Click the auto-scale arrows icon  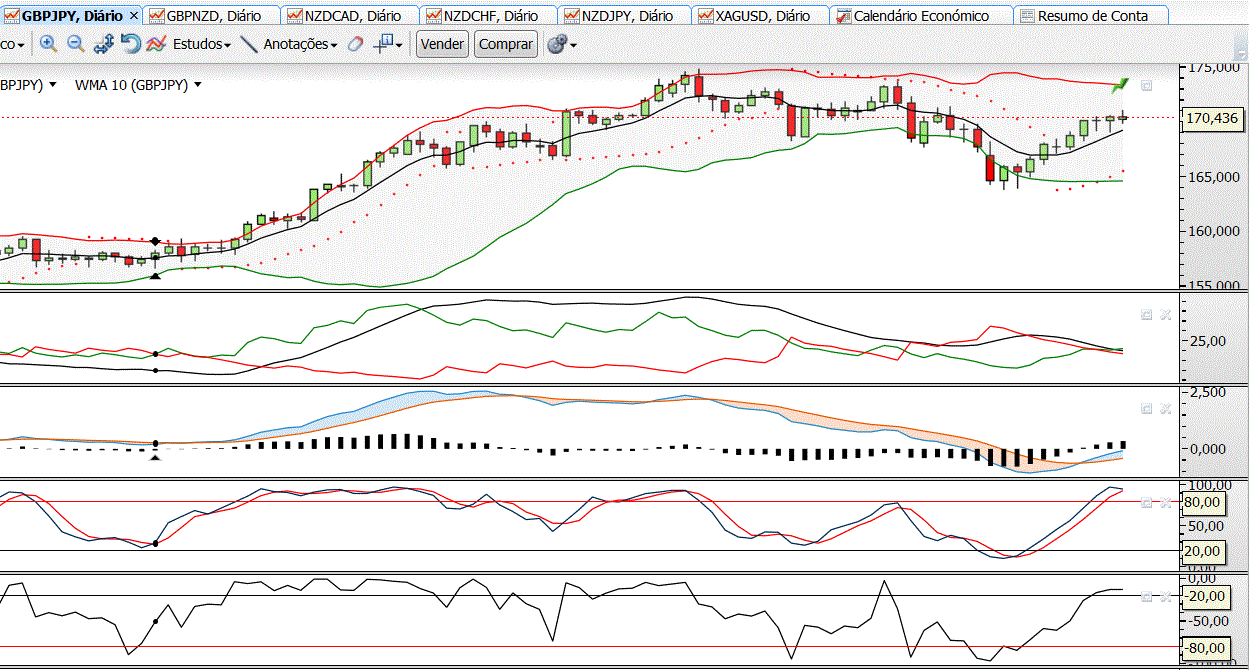point(104,44)
